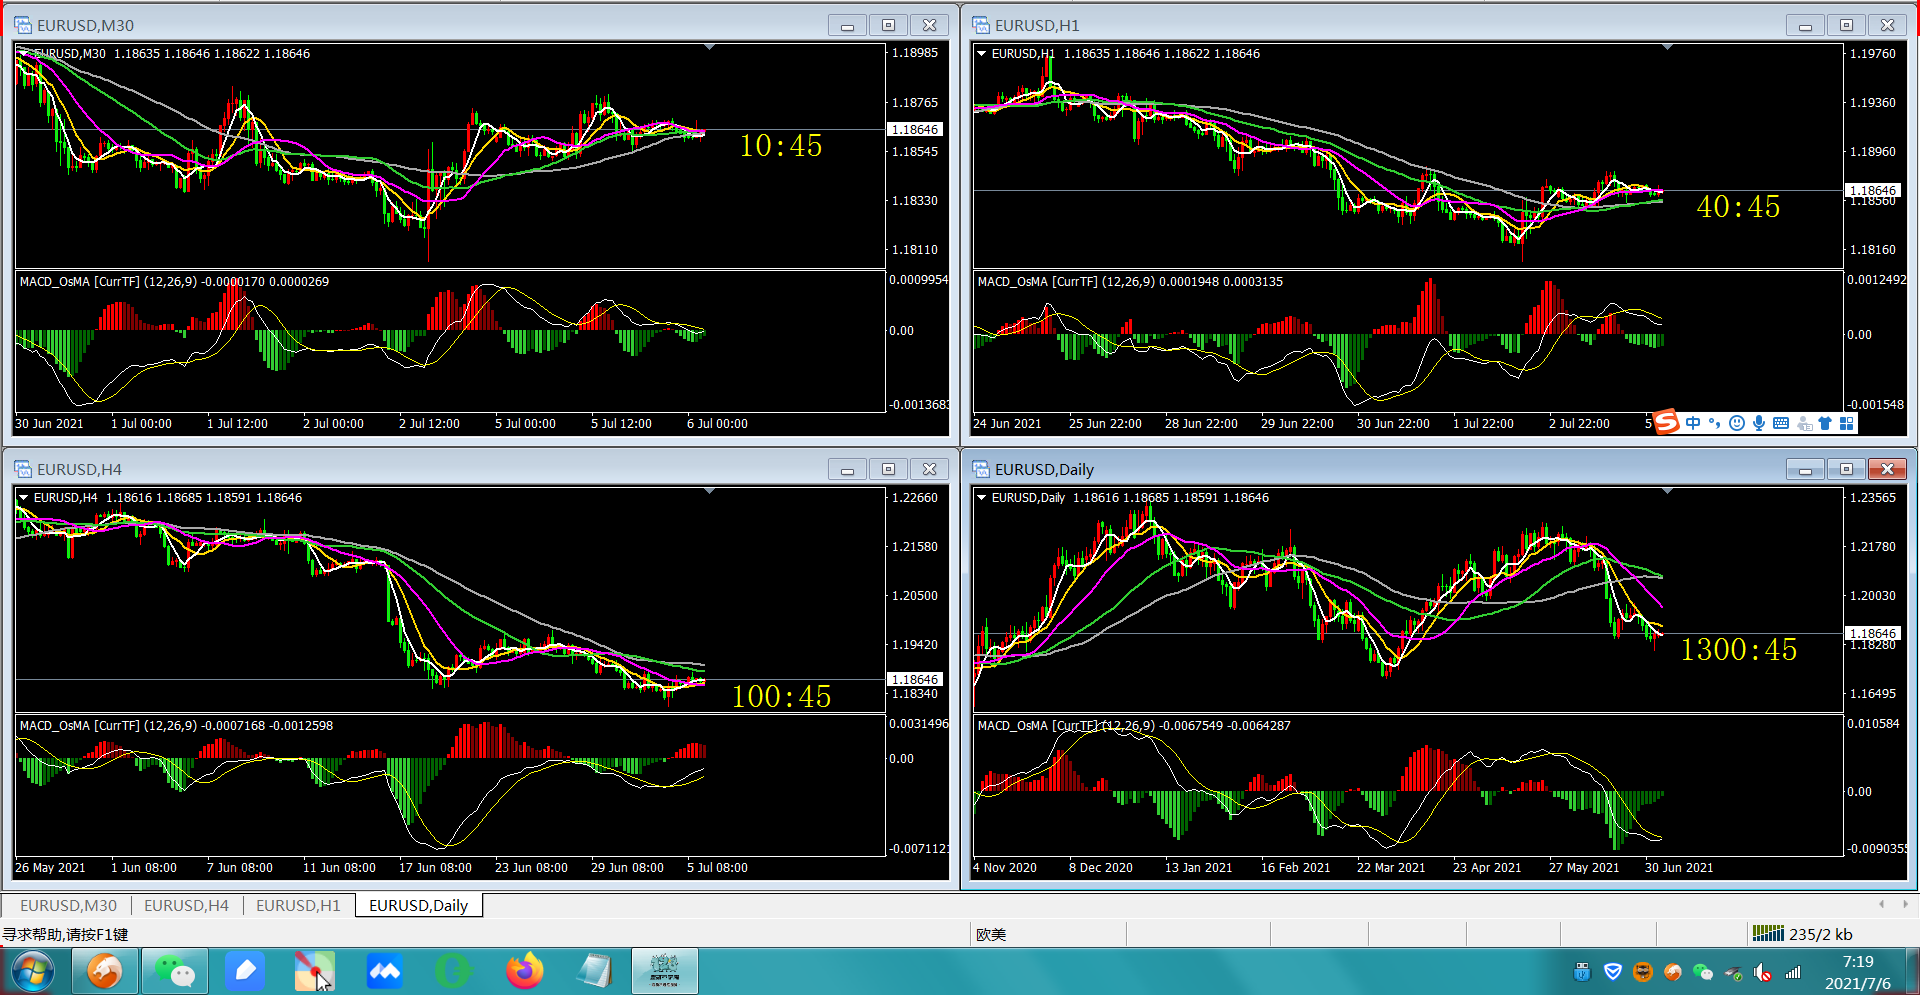Click the muted volume tray icon

[1763, 972]
